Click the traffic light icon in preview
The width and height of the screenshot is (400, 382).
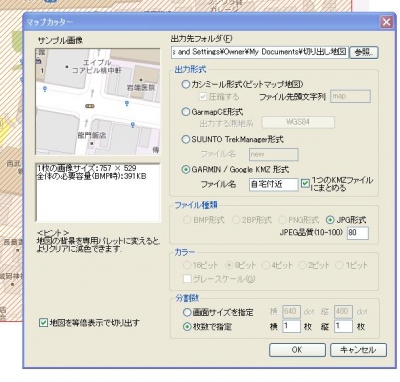coord(90,106)
